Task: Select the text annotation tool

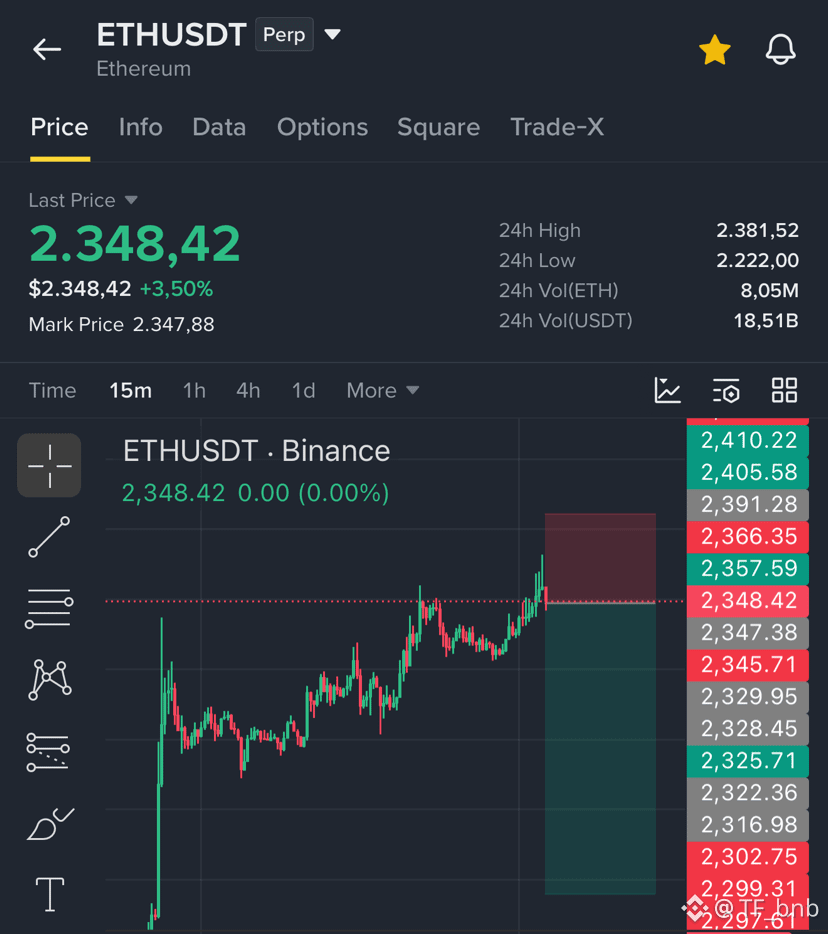Action: coord(50,895)
